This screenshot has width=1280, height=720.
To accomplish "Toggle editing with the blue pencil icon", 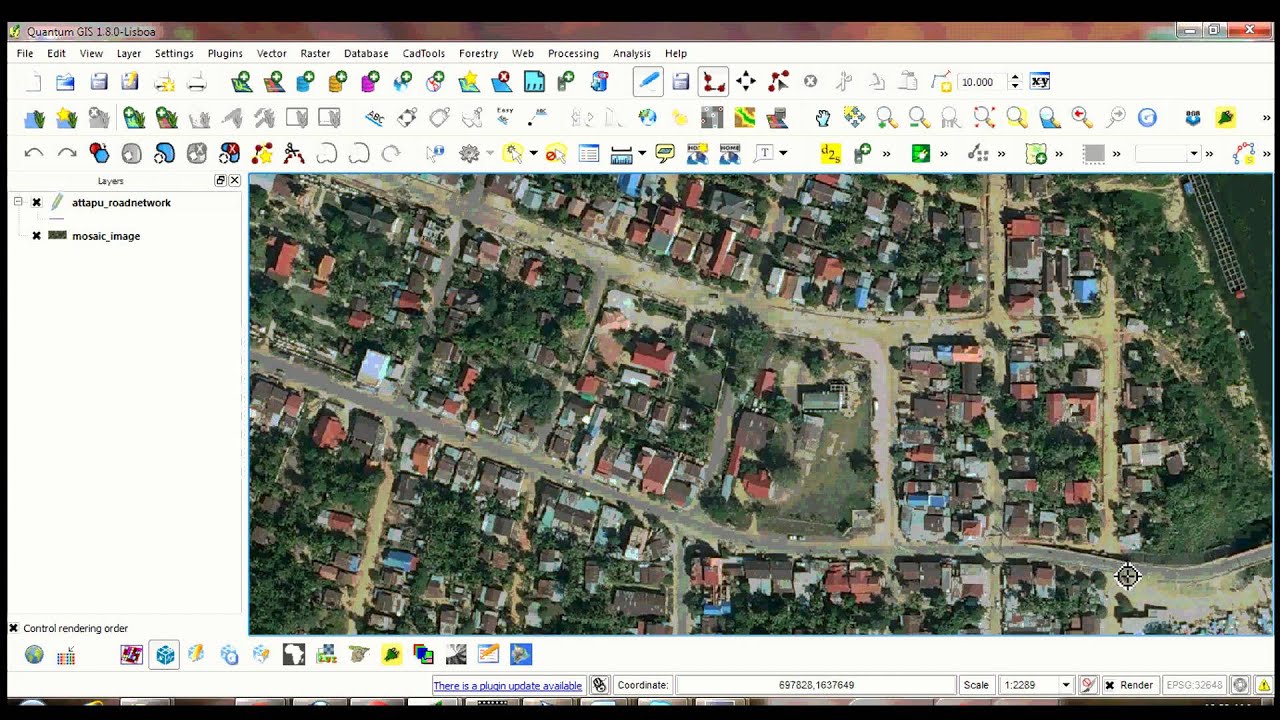I will (x=648, y=82).
